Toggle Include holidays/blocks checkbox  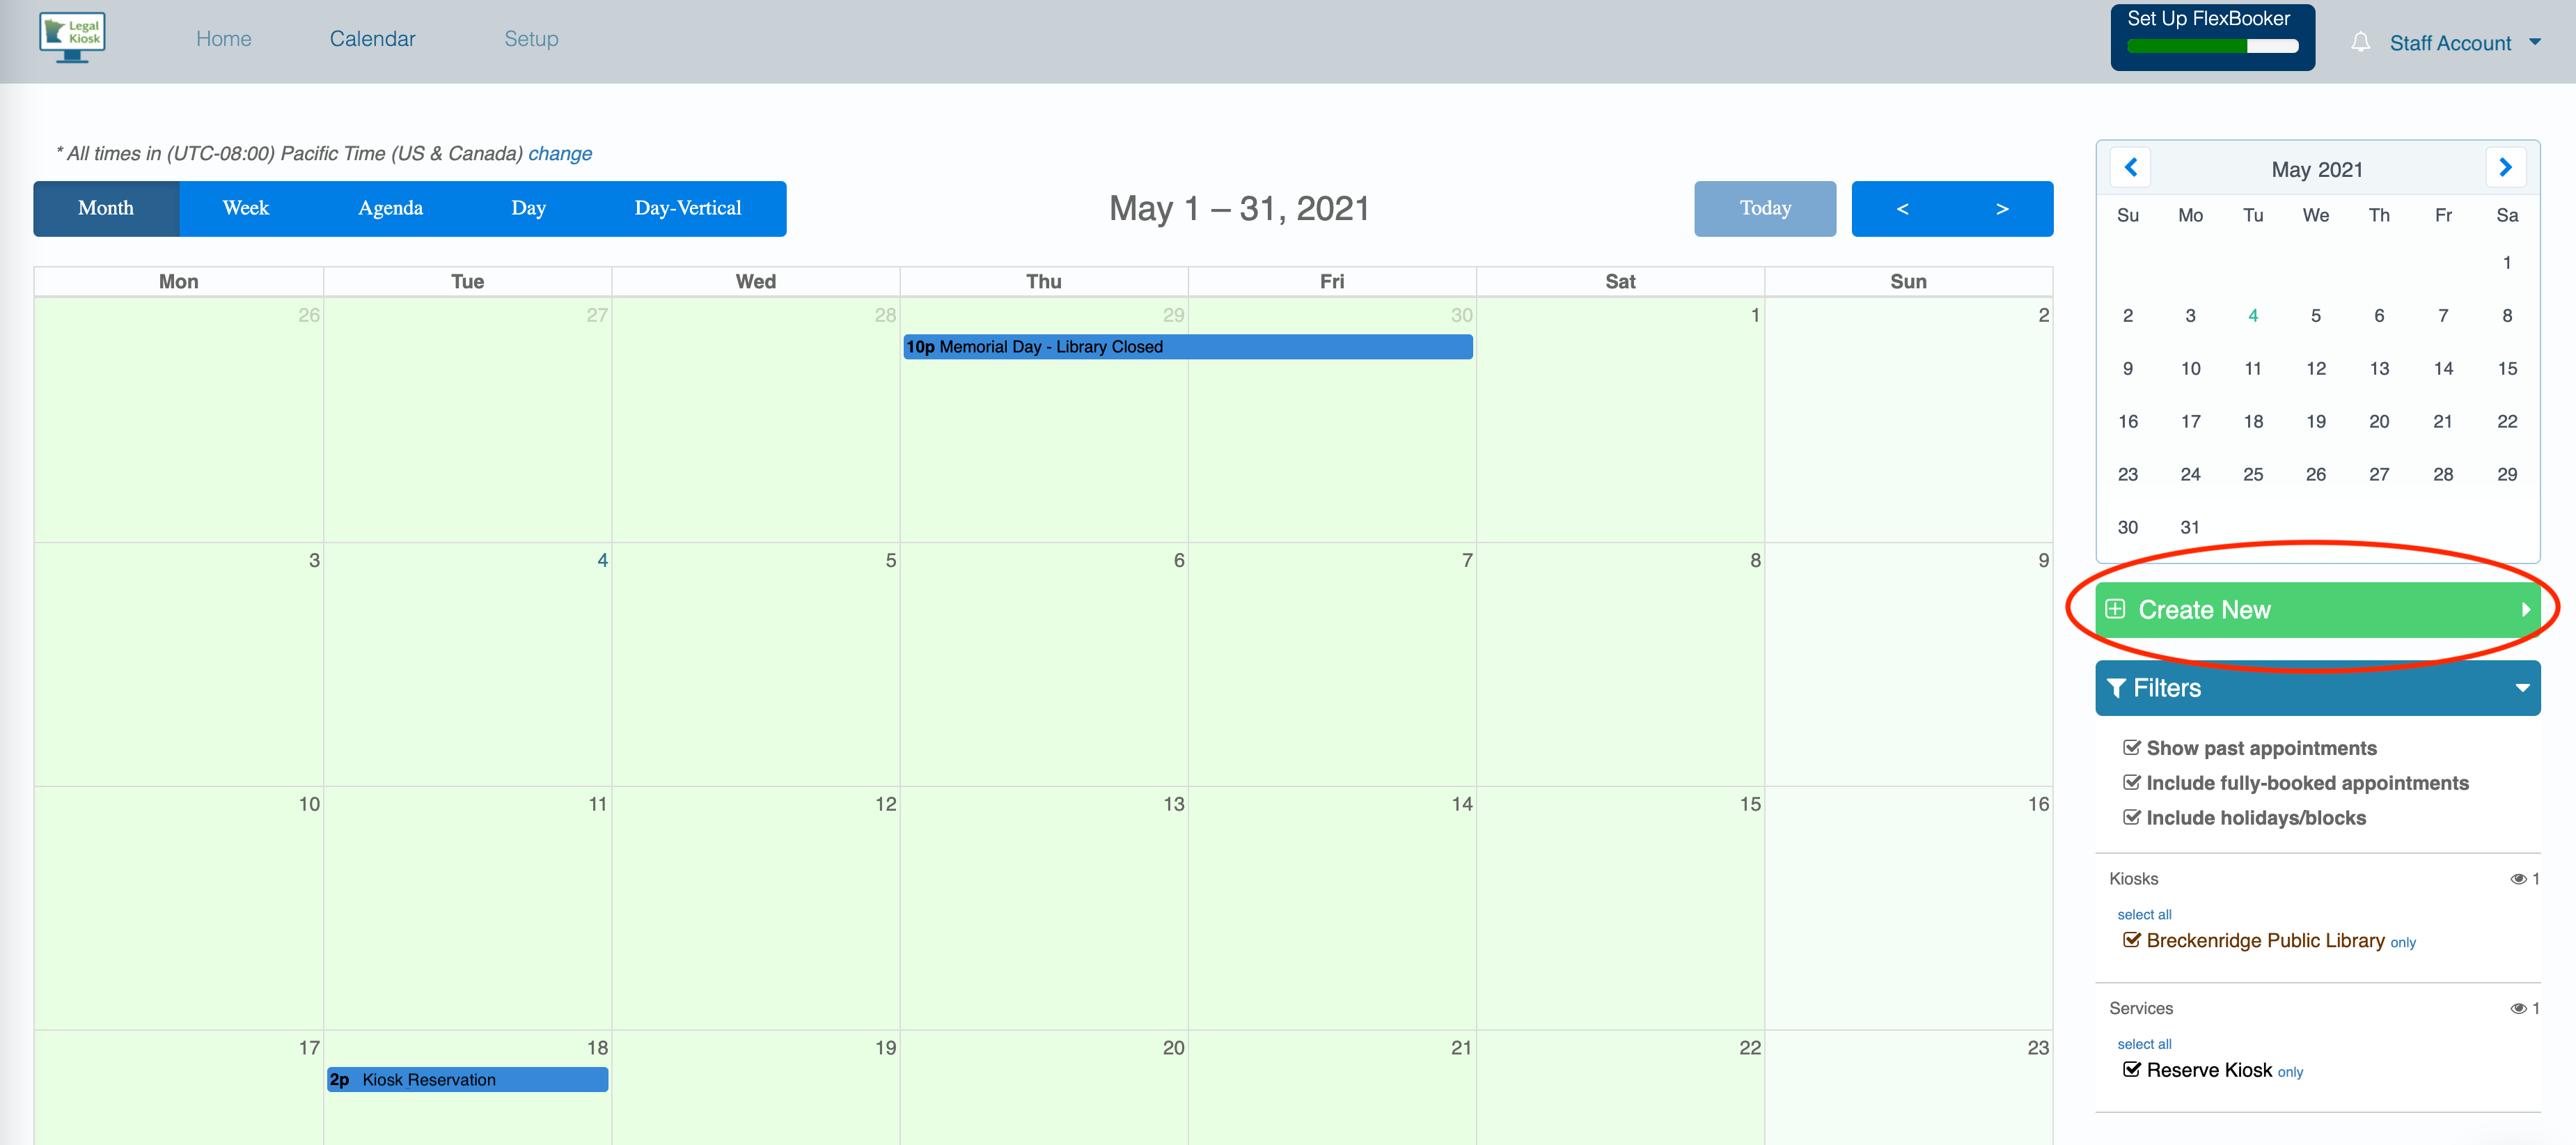[2131, 818]
